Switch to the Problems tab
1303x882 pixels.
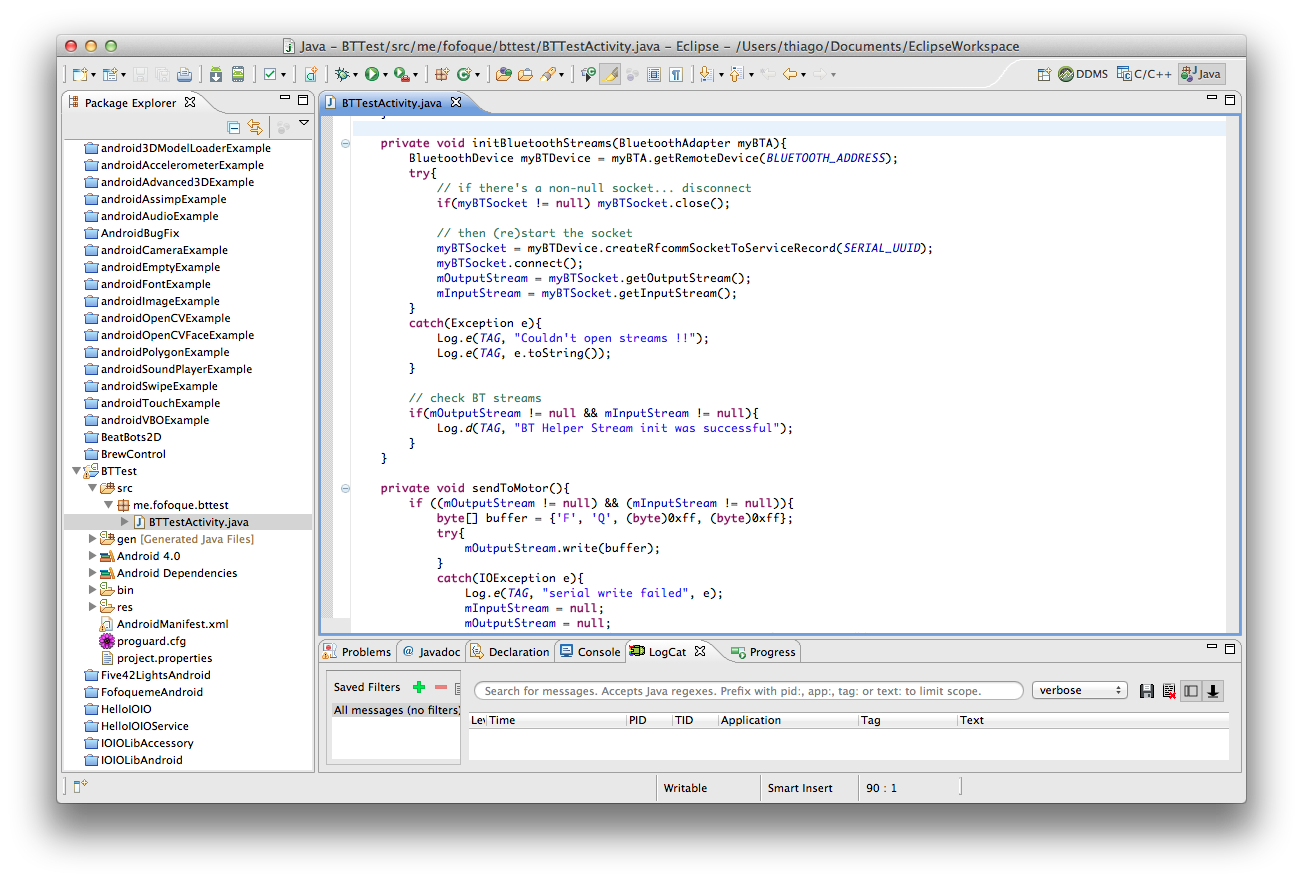tap(358, 652)
